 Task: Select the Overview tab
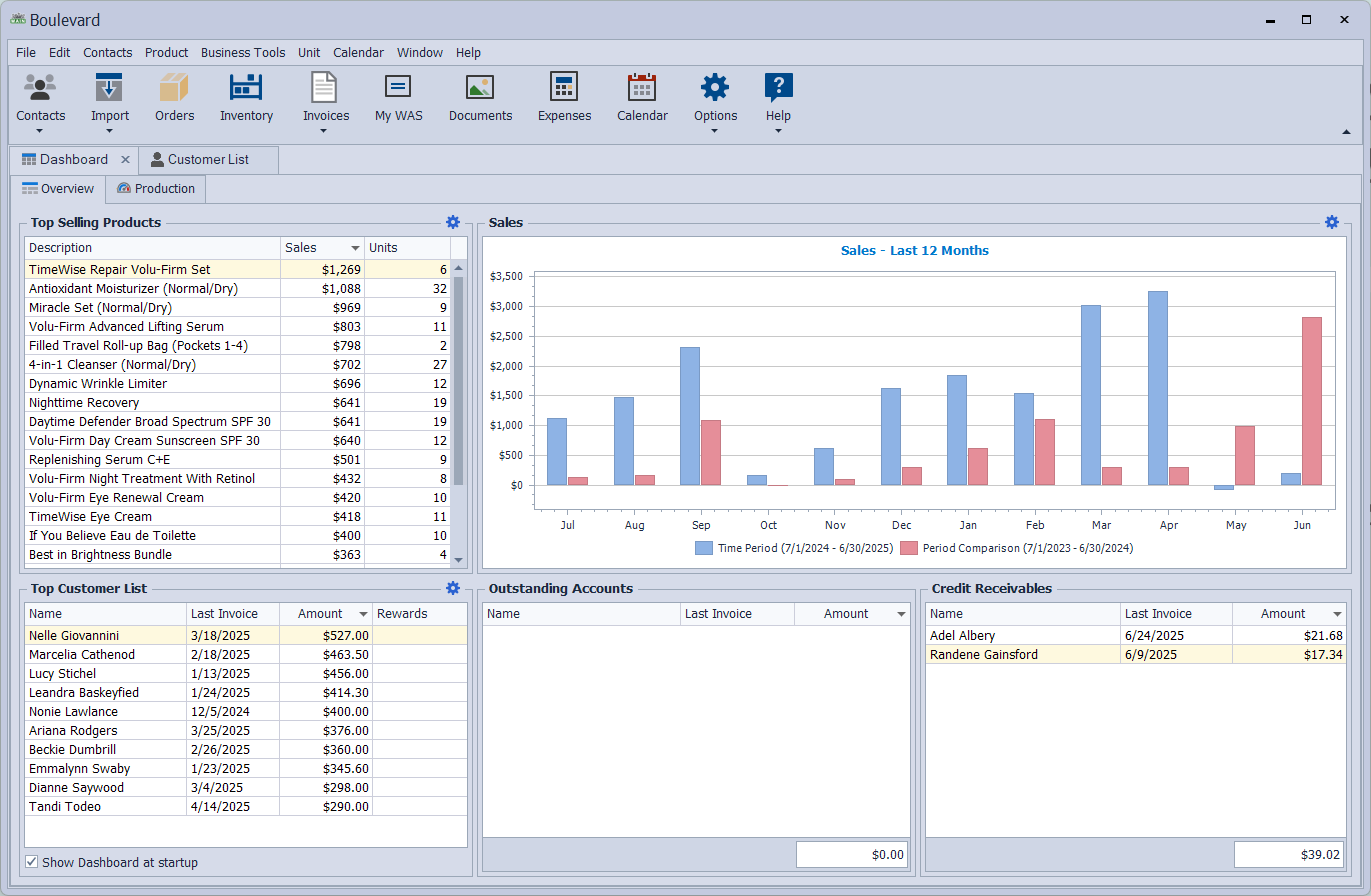click(x=58, y=188)
